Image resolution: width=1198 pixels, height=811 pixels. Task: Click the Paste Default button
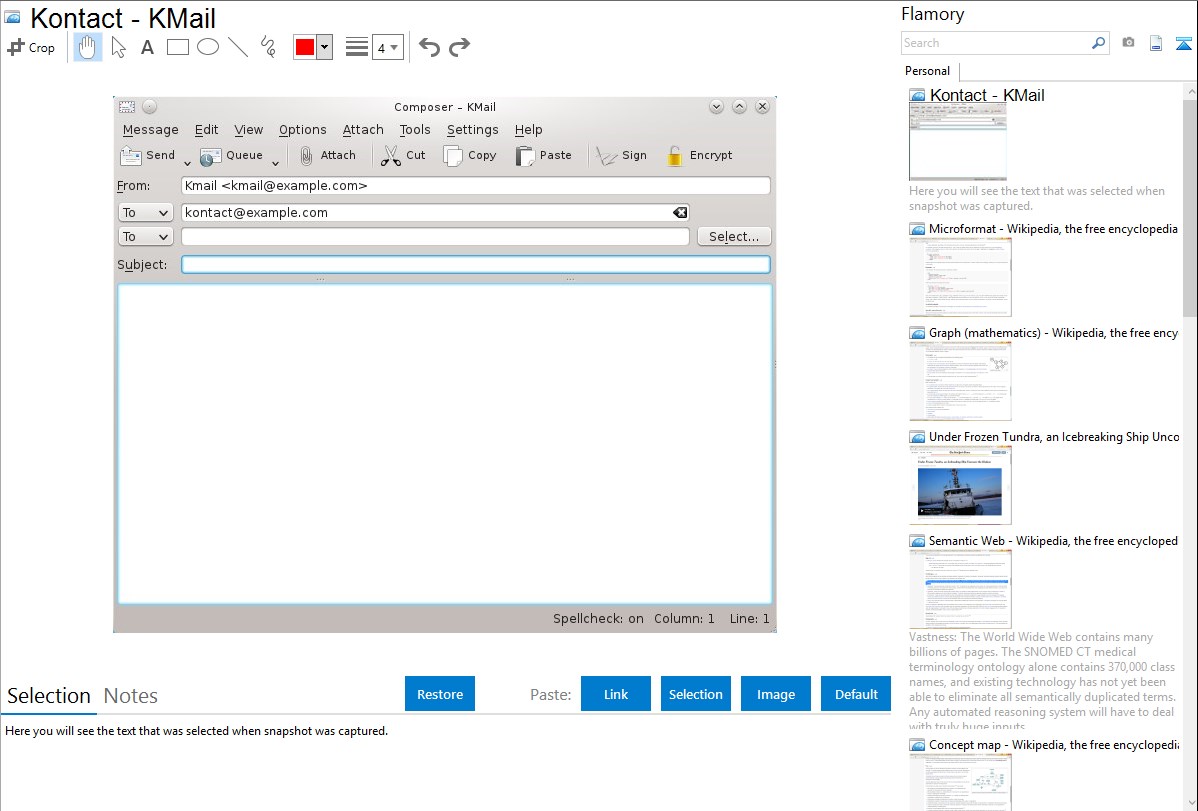tap(856, 694)
